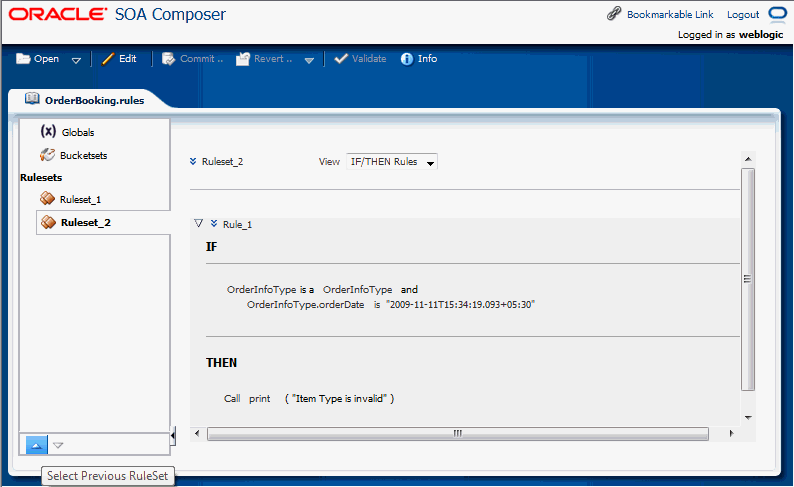Viewport: 794px width, 487px height.
Task: Open the Info button
Action: [419, 59]
